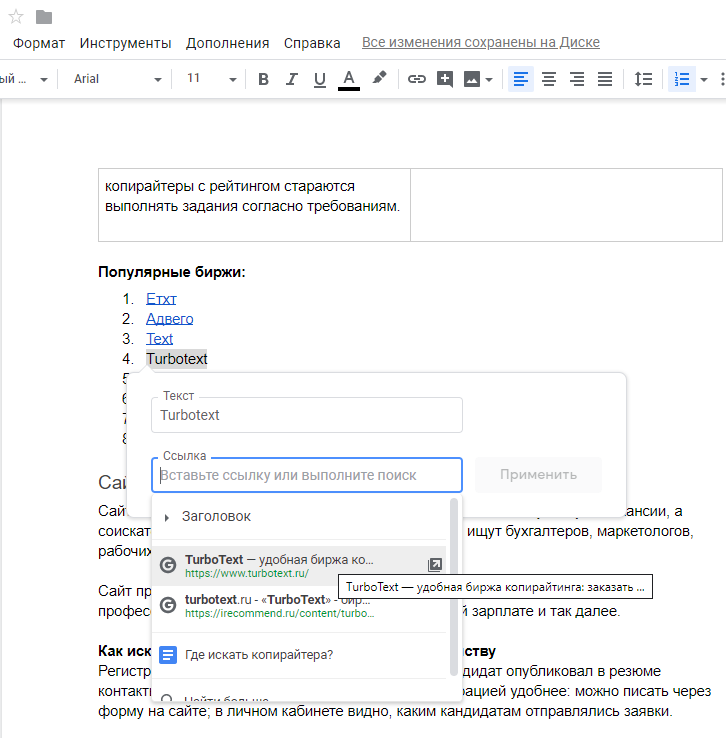Click the Текст input field with Turbotext
726x738 pixels.
pos(307,415)
